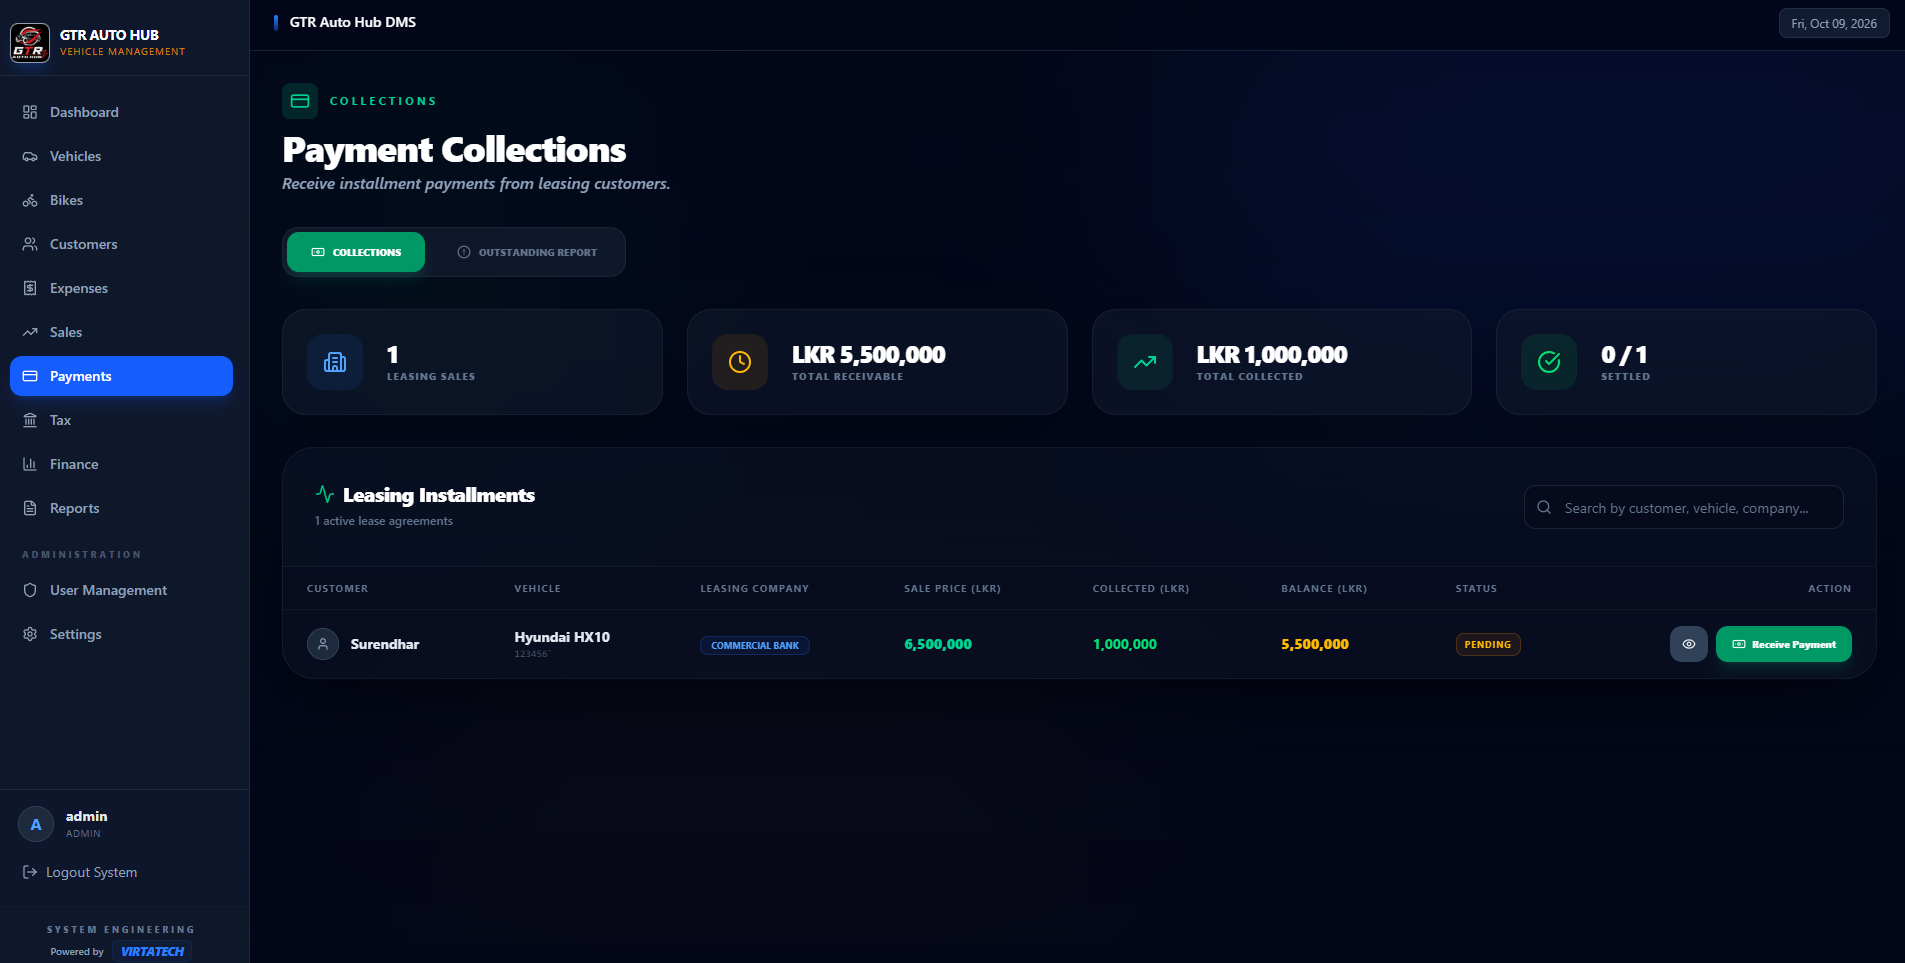The image size is (1905, 963).
Task: Open Reports from the sidebar
Action: click(x=121, y=508)
